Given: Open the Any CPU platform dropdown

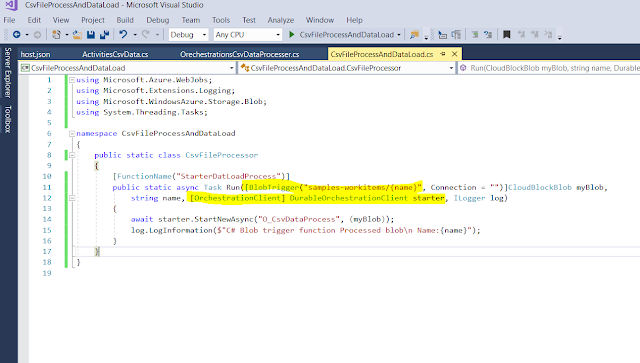Looking at the screenshot, I should pyautogui.click(x=248, y=35).
